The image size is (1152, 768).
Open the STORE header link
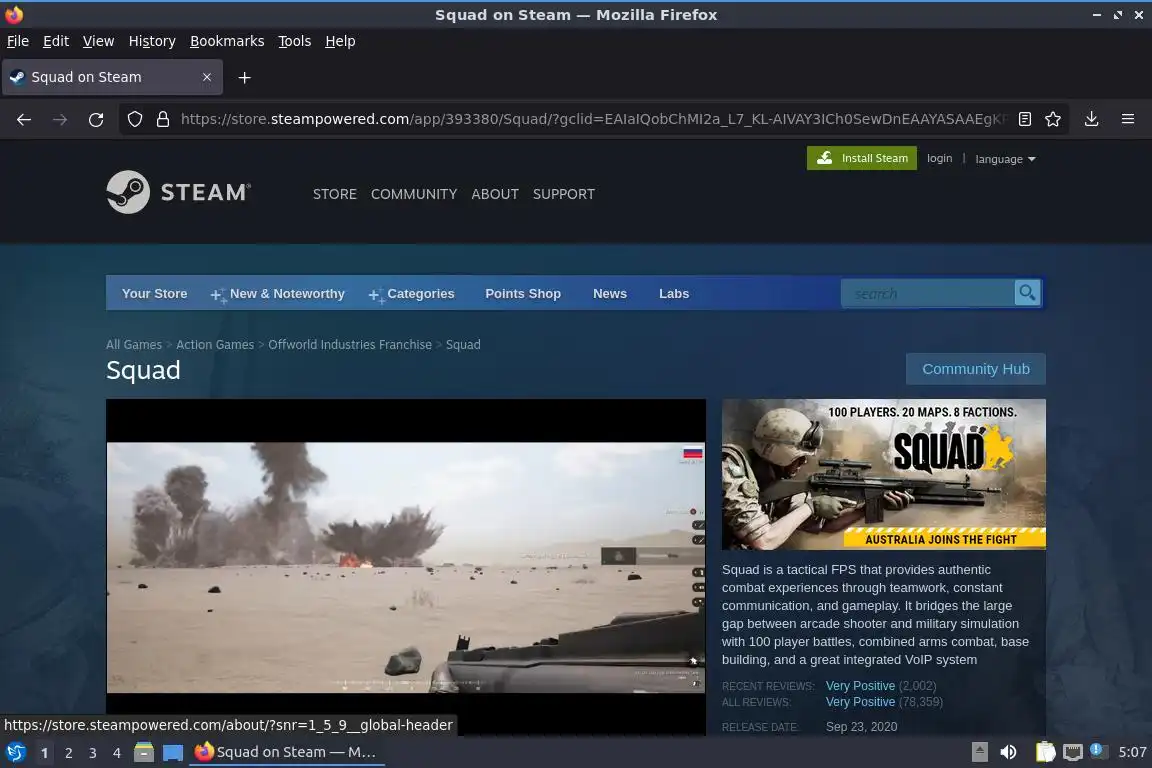tap(334, 194)
